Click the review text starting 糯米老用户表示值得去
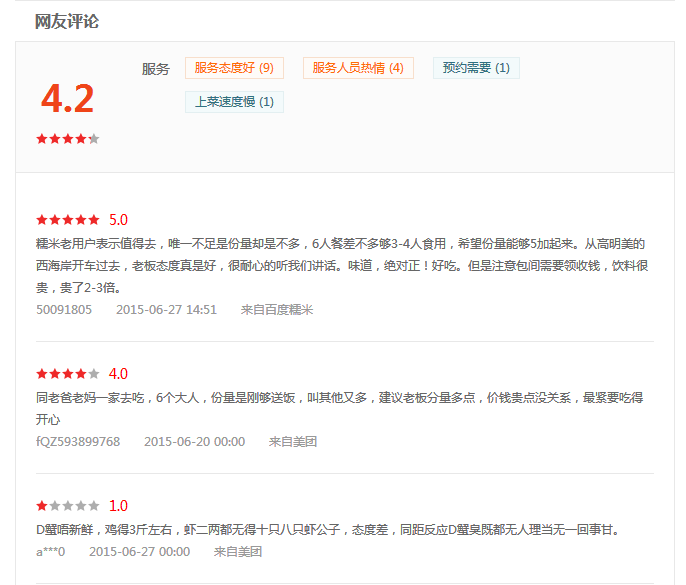686x585 pixels. pos(342,266)
